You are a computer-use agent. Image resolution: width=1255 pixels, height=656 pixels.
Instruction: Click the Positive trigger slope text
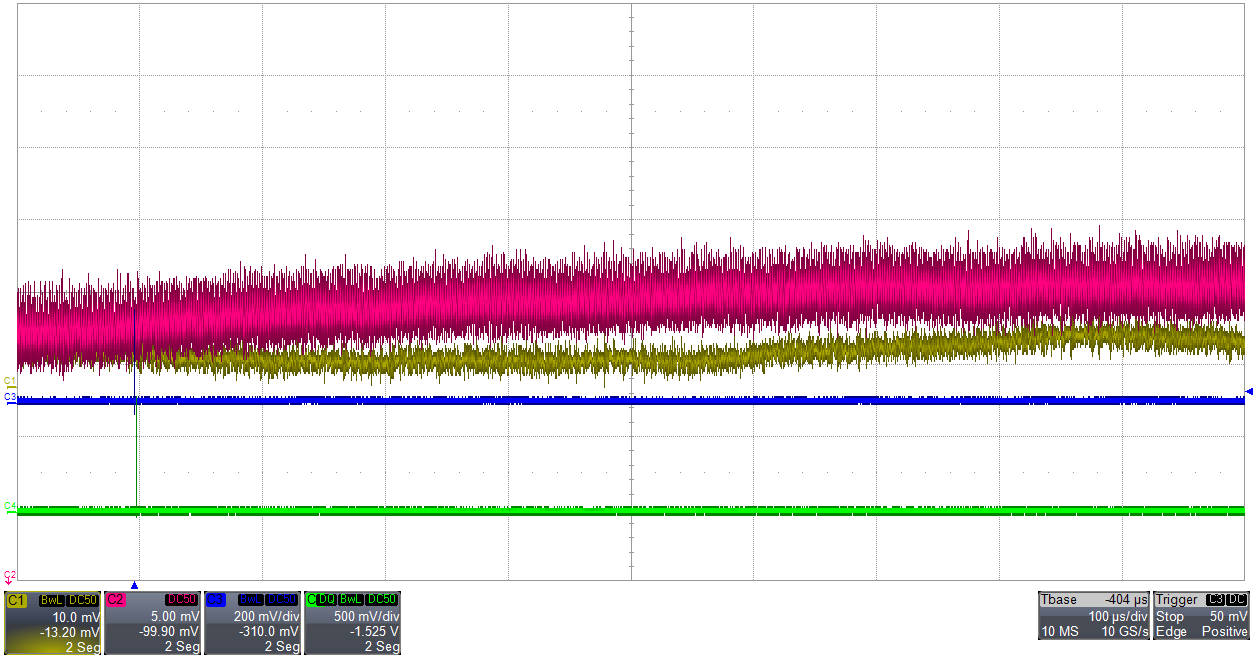1225,632
